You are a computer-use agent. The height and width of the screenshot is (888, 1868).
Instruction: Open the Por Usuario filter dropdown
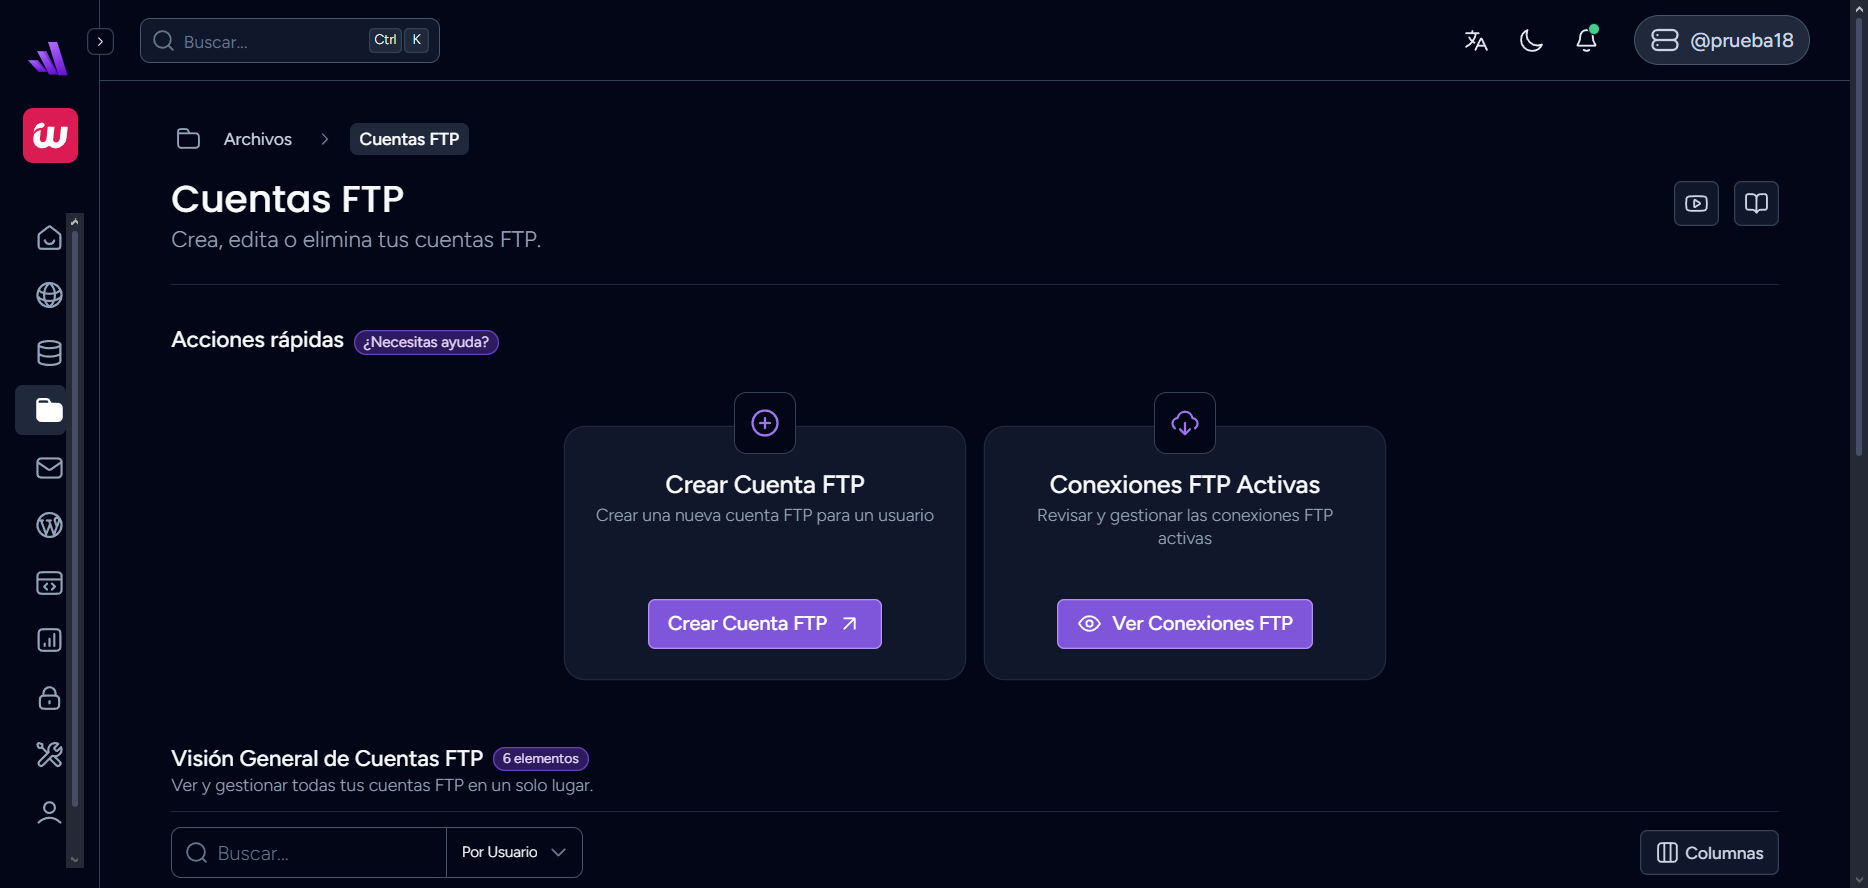514,852
